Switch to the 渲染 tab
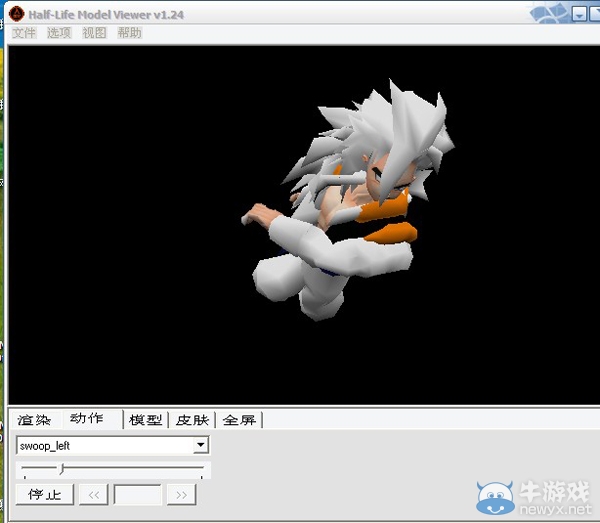The height and width of the screenshot is (523, 600). point(34,420)
